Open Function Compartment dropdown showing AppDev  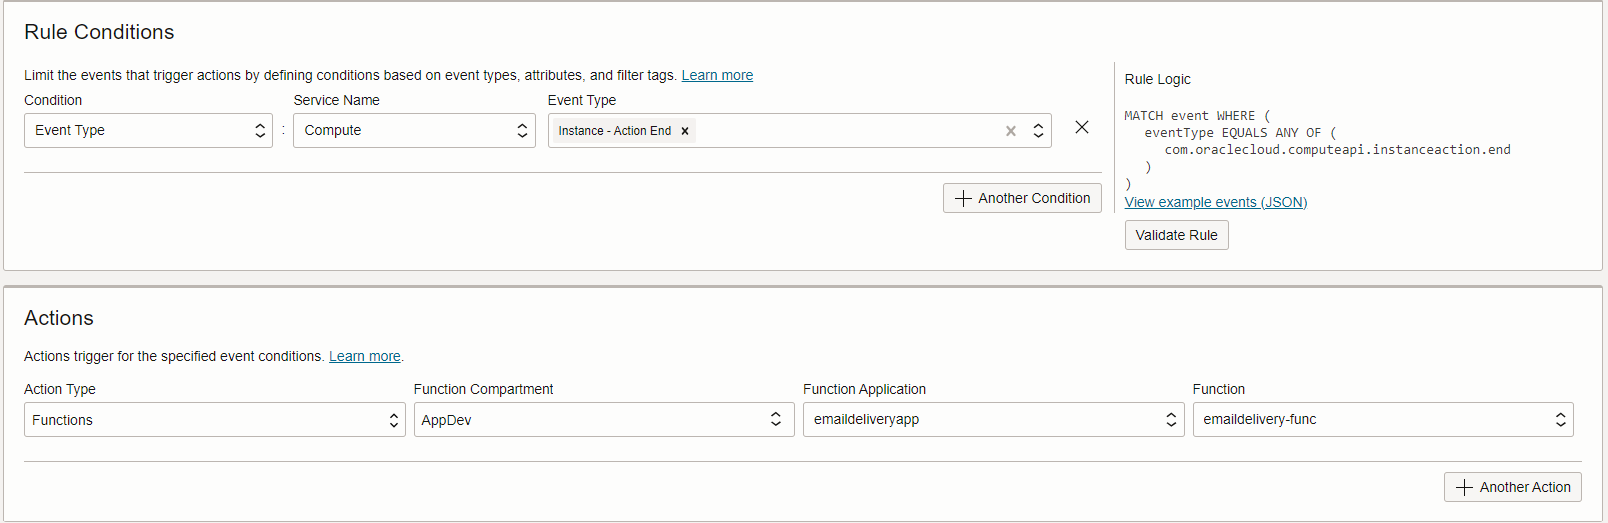coord(604,420)
